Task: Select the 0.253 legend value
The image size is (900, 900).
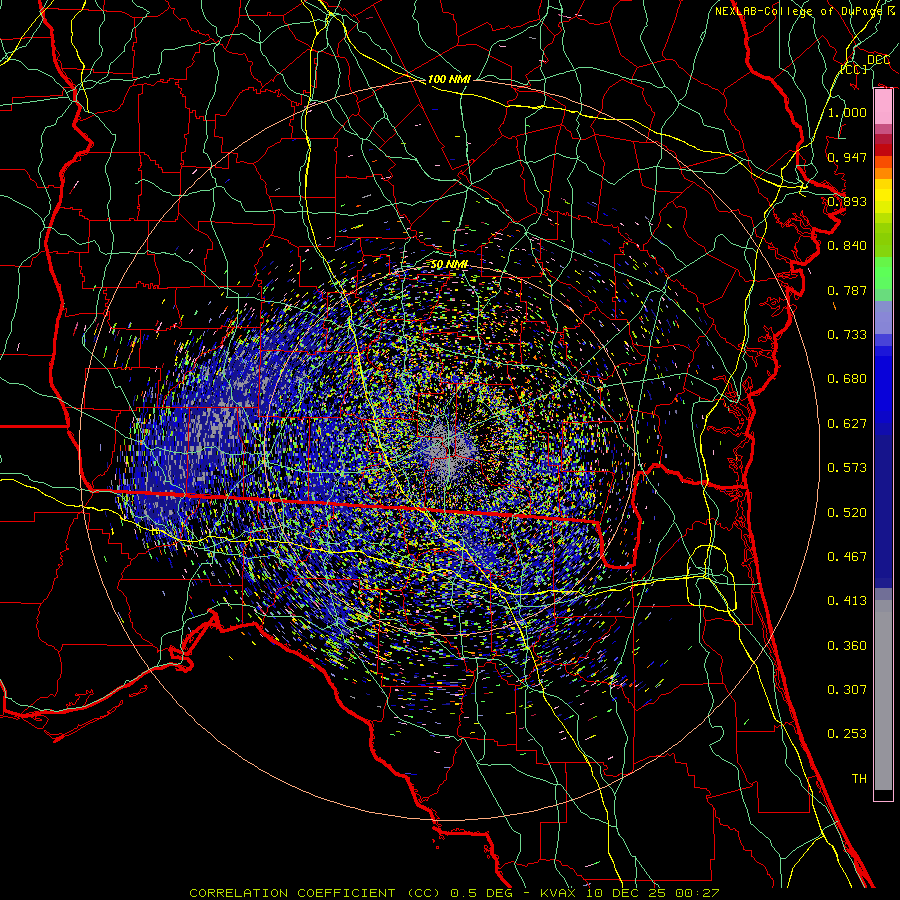Action: [847, 734]
